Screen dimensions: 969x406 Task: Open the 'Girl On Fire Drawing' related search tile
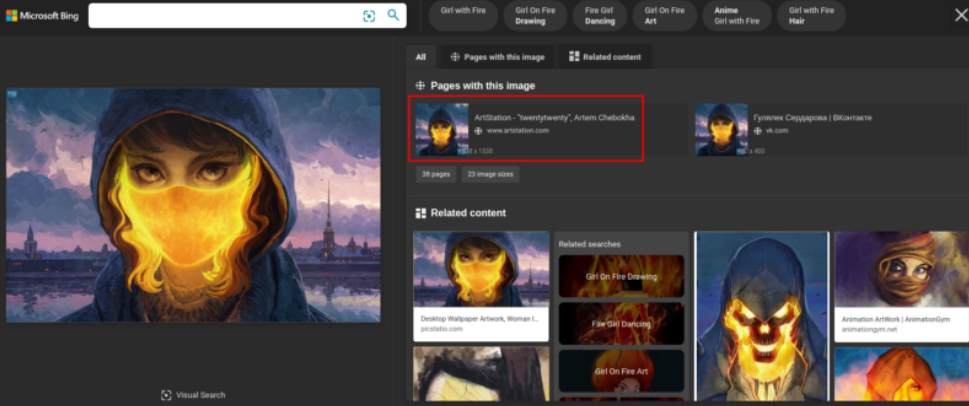pyautogui.click(x=621, y=276)
